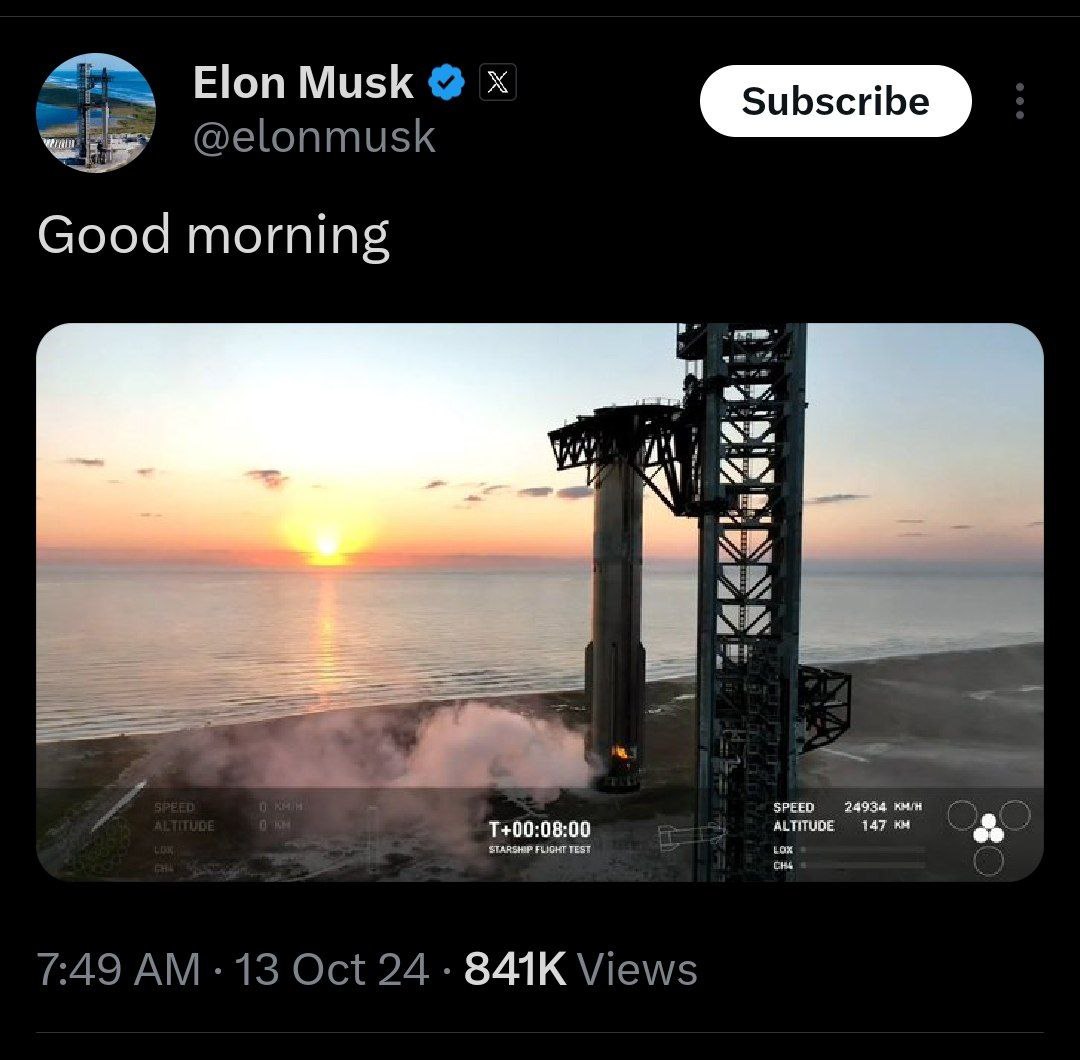Open Elon Musk's profile avatar
The width and height of the screenshot is (1080, 1060).
click(96, 113)
